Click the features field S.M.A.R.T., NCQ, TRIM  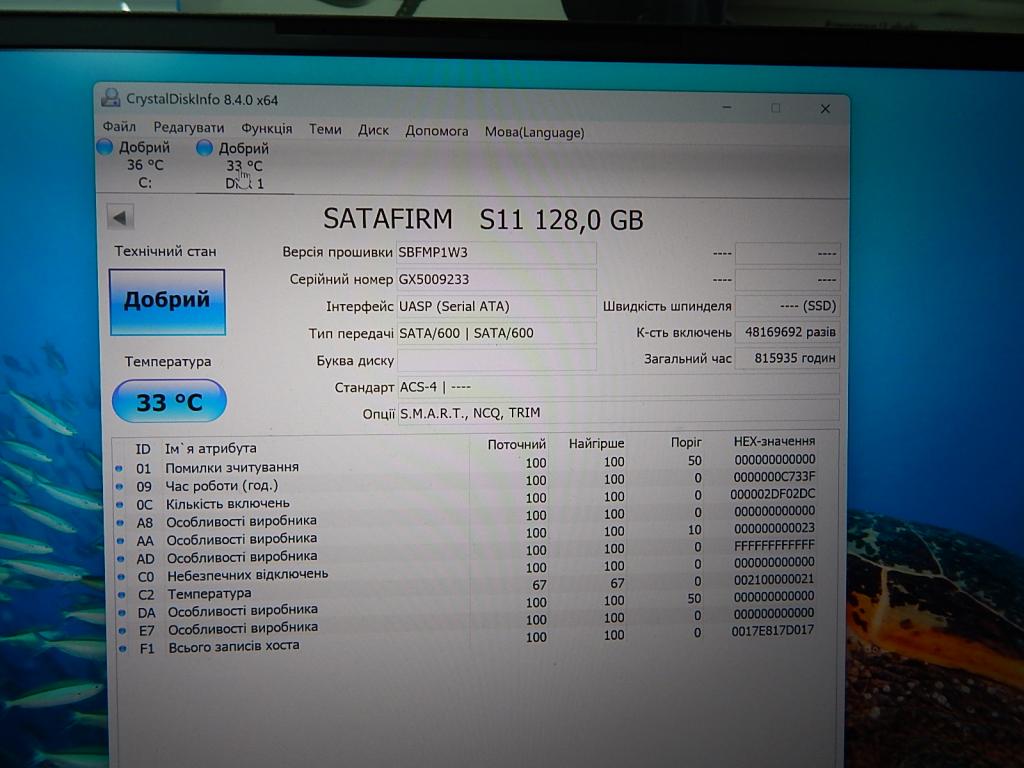click(x=618, y=413)
